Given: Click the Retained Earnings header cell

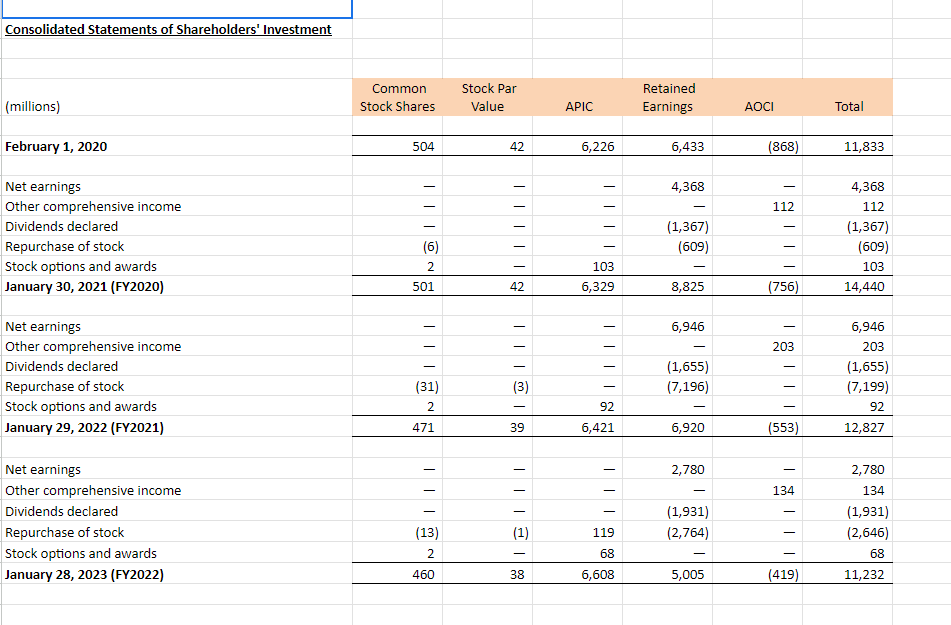Looking at the screenshot, I should point(667,97).
